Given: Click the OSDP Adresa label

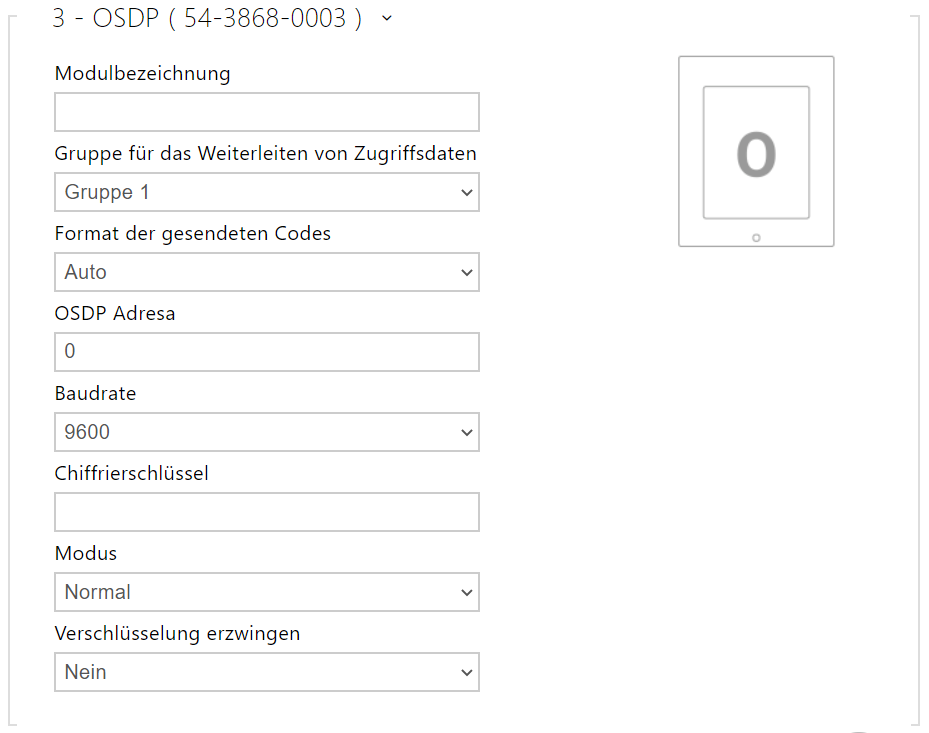Looking at the screenshot, I should pos(115,313).
